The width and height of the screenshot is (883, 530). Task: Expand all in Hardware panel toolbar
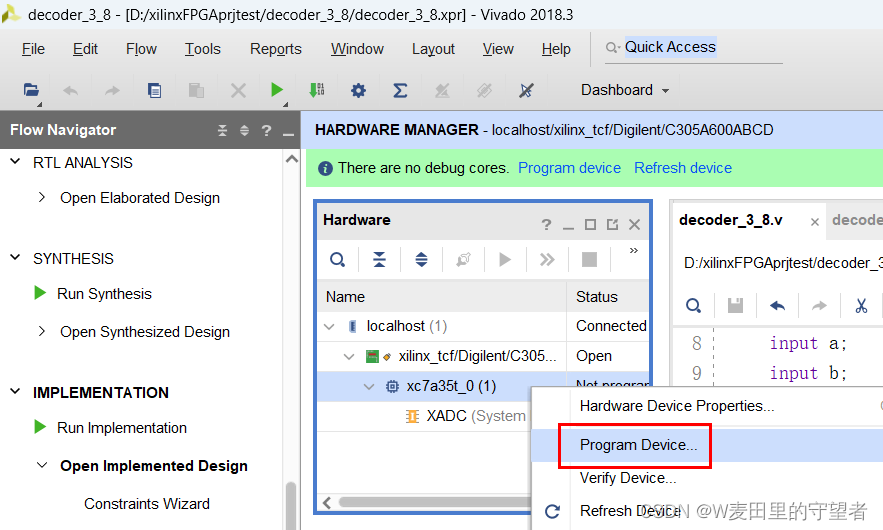click(x=421, y=260)
